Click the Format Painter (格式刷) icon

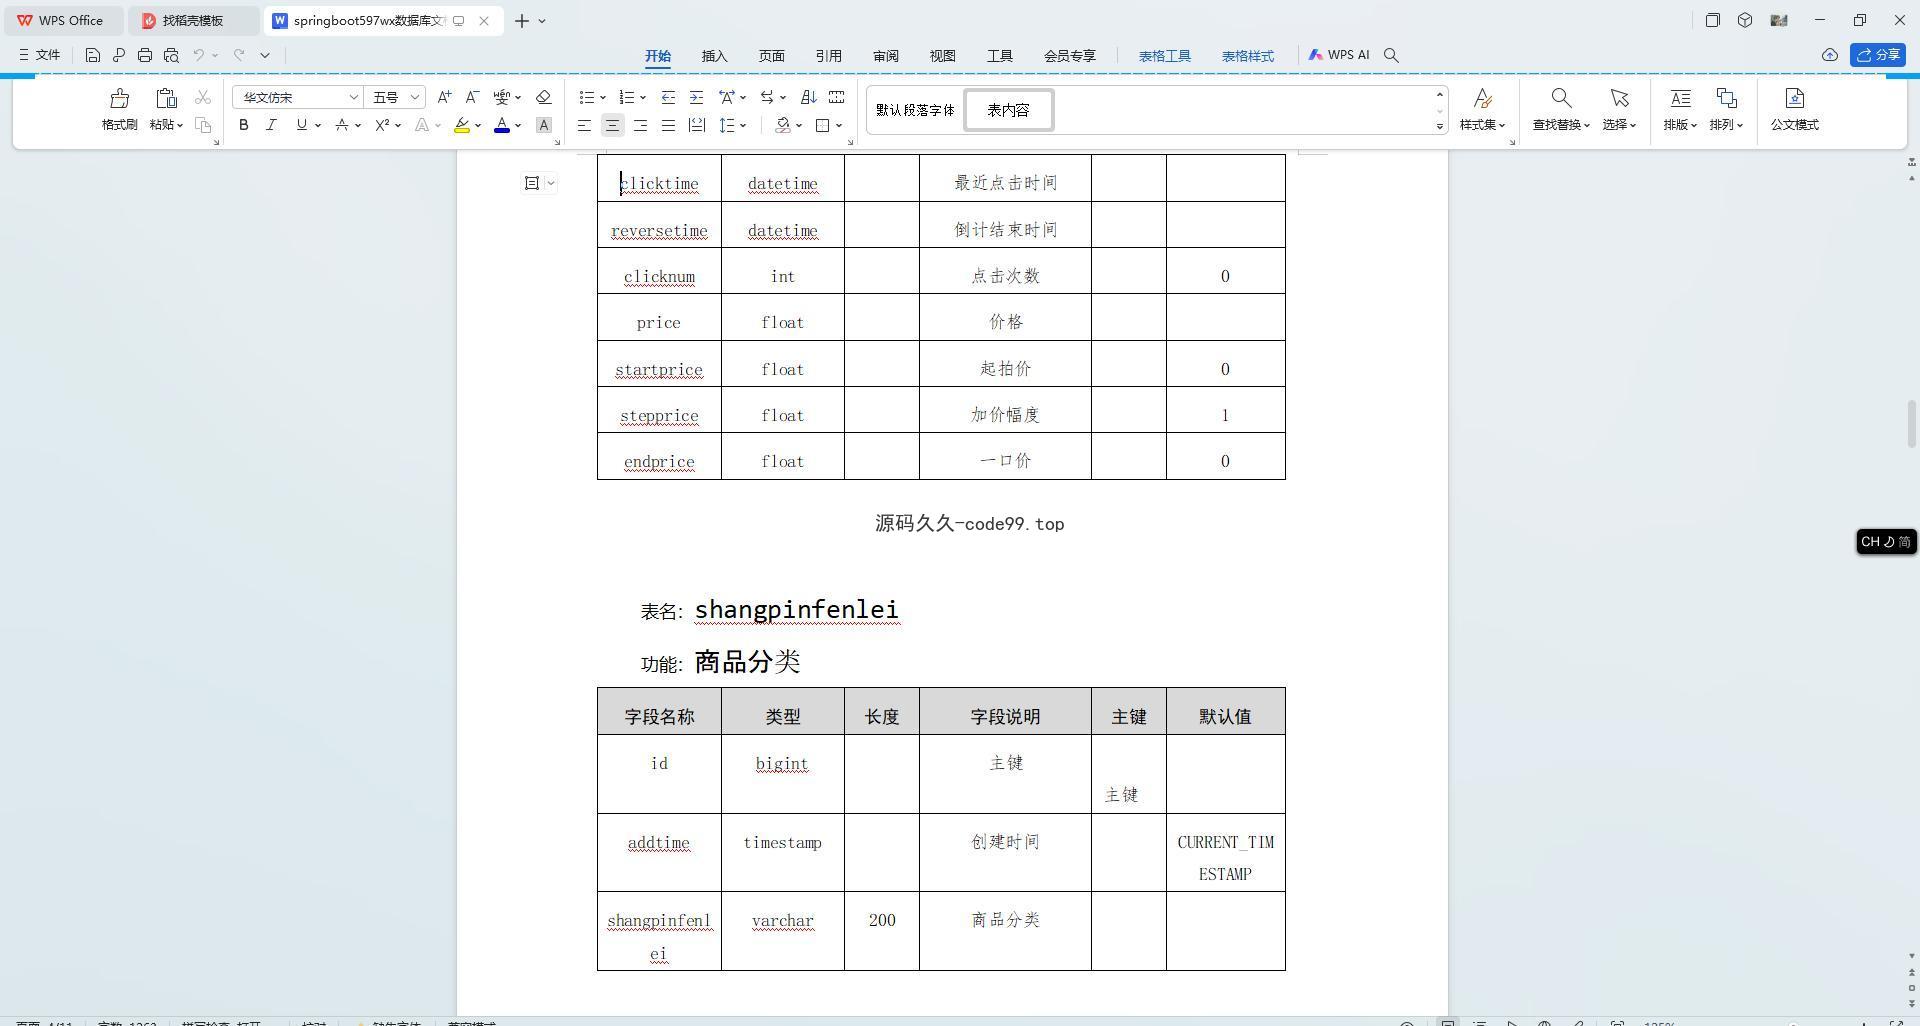(x=119, y=98)
